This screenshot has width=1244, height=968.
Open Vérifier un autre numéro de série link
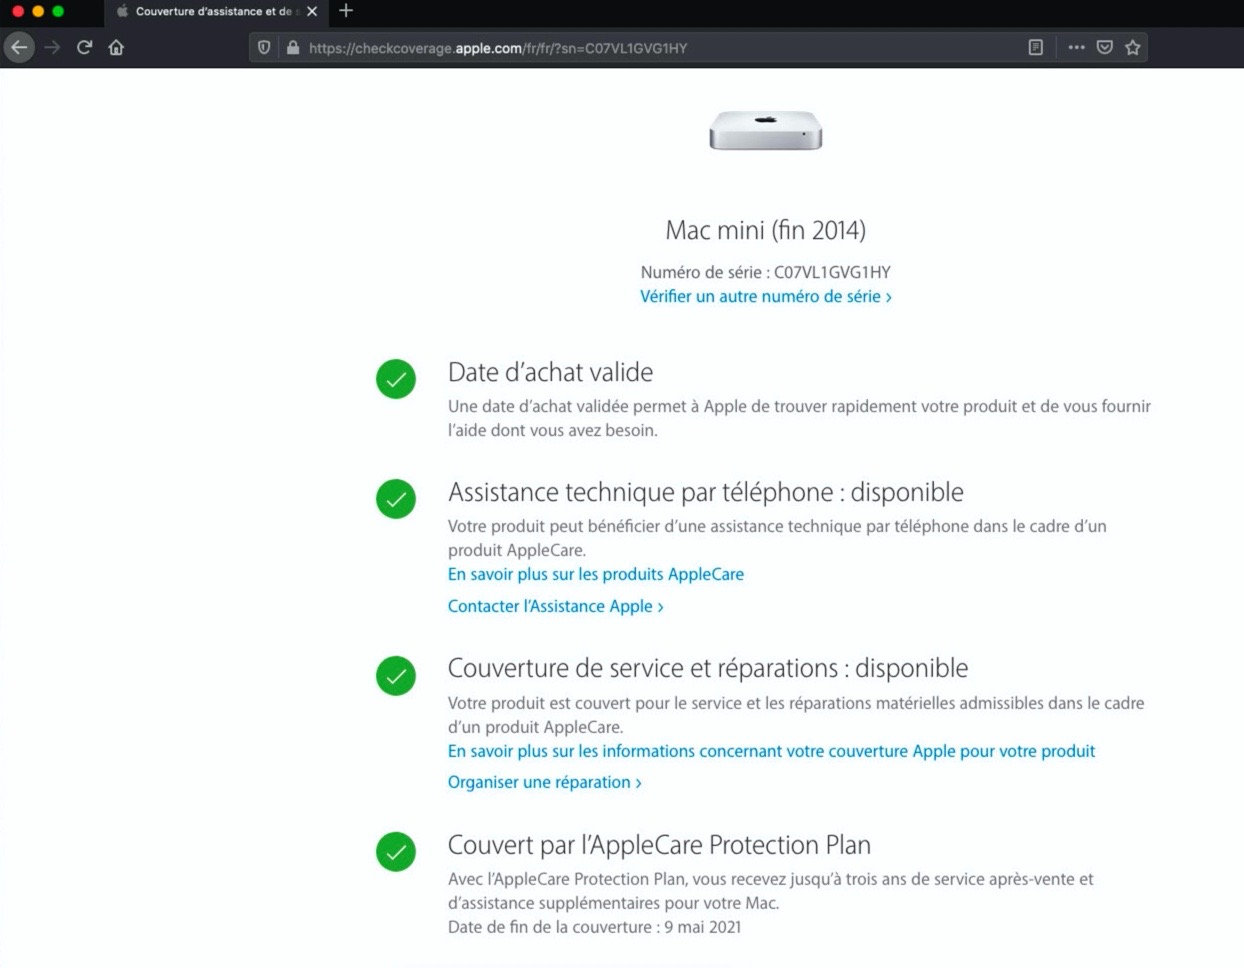point(766,296)
